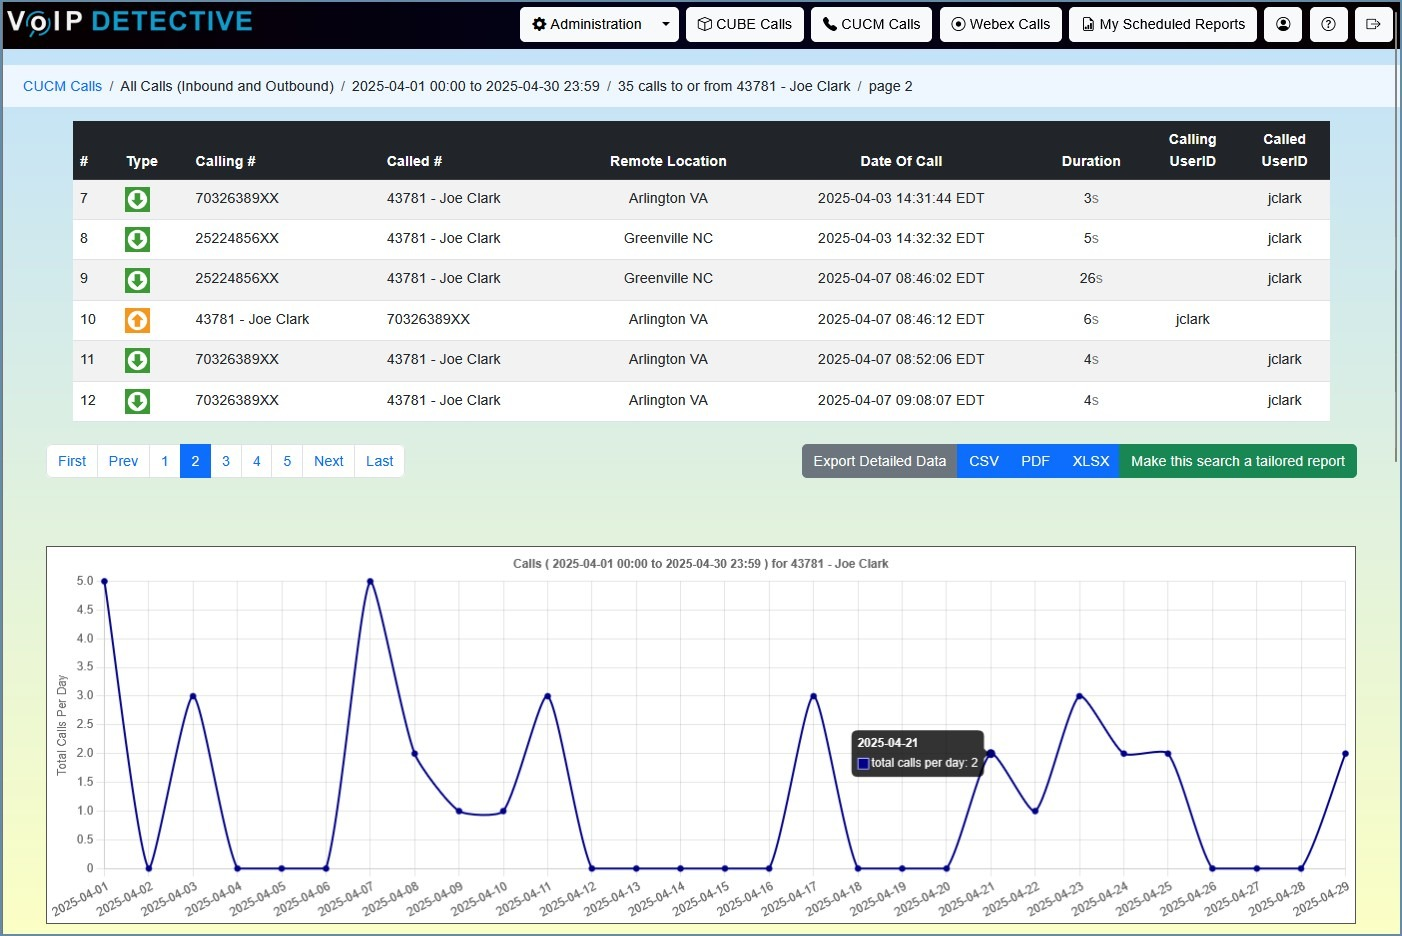Go to page 3 of results
The height and width of the screenshot is (936, 1402).
click(226, 461)
